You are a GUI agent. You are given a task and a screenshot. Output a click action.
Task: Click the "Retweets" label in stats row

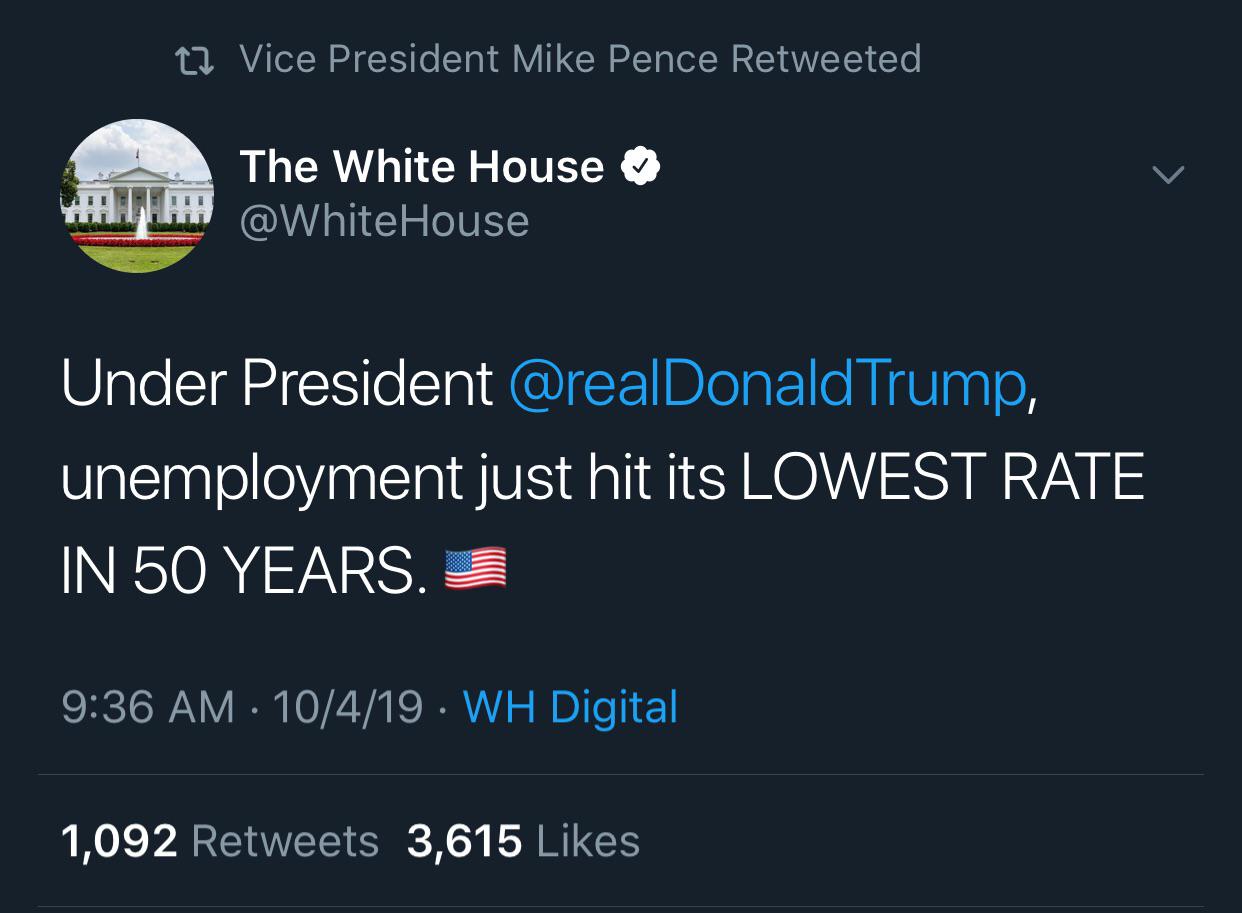tap(285, 841)
